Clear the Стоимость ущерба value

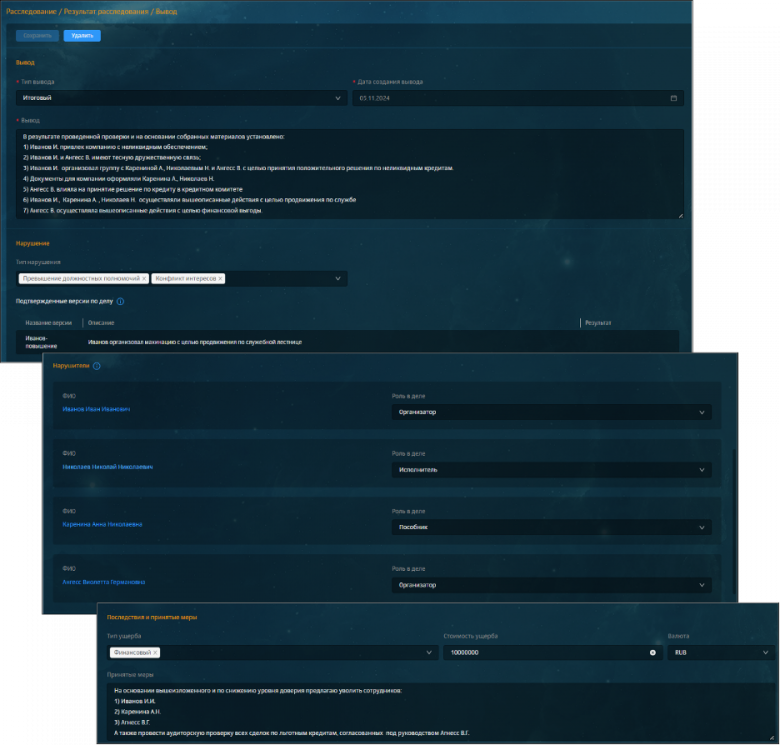652,652
